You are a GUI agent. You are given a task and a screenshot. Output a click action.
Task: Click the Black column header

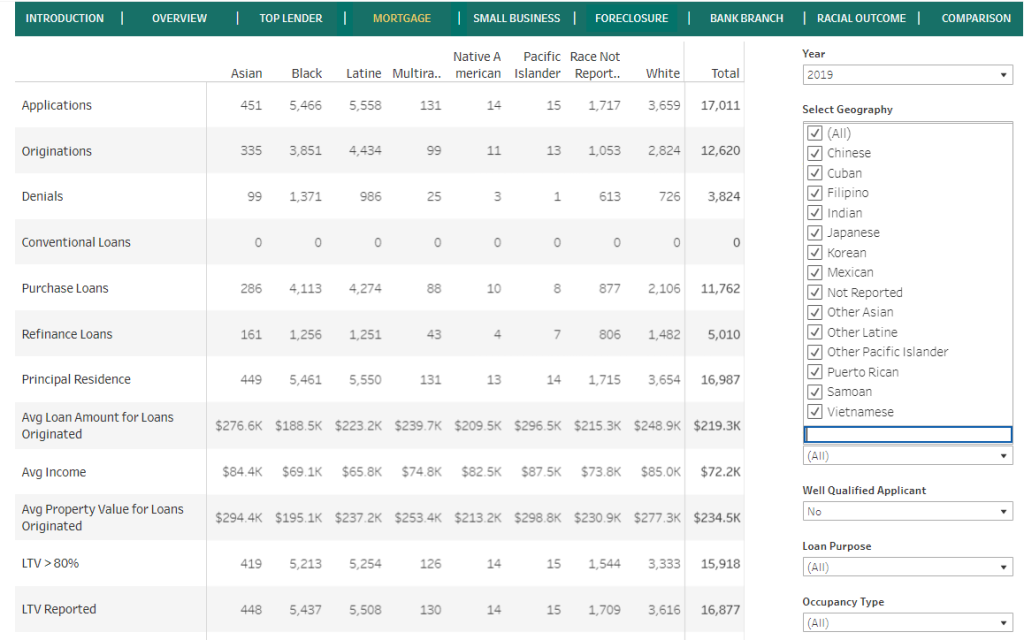[x=306, y=73]
